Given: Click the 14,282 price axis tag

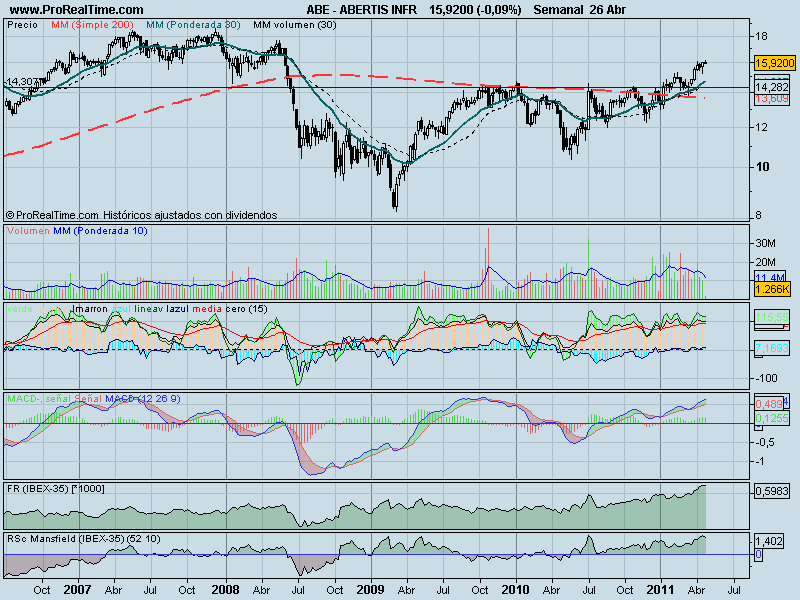Looking at the screenshot, I should pos(772,87).
